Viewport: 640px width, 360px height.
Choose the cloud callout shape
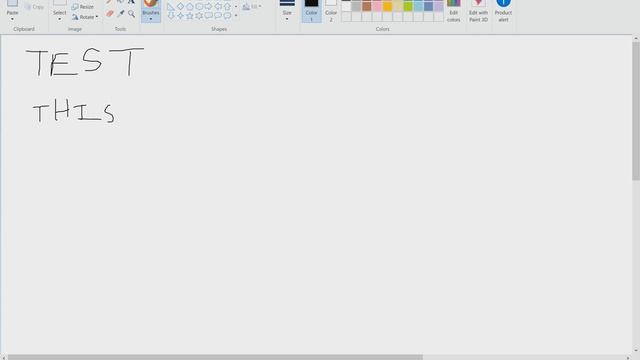coord(227,16)
